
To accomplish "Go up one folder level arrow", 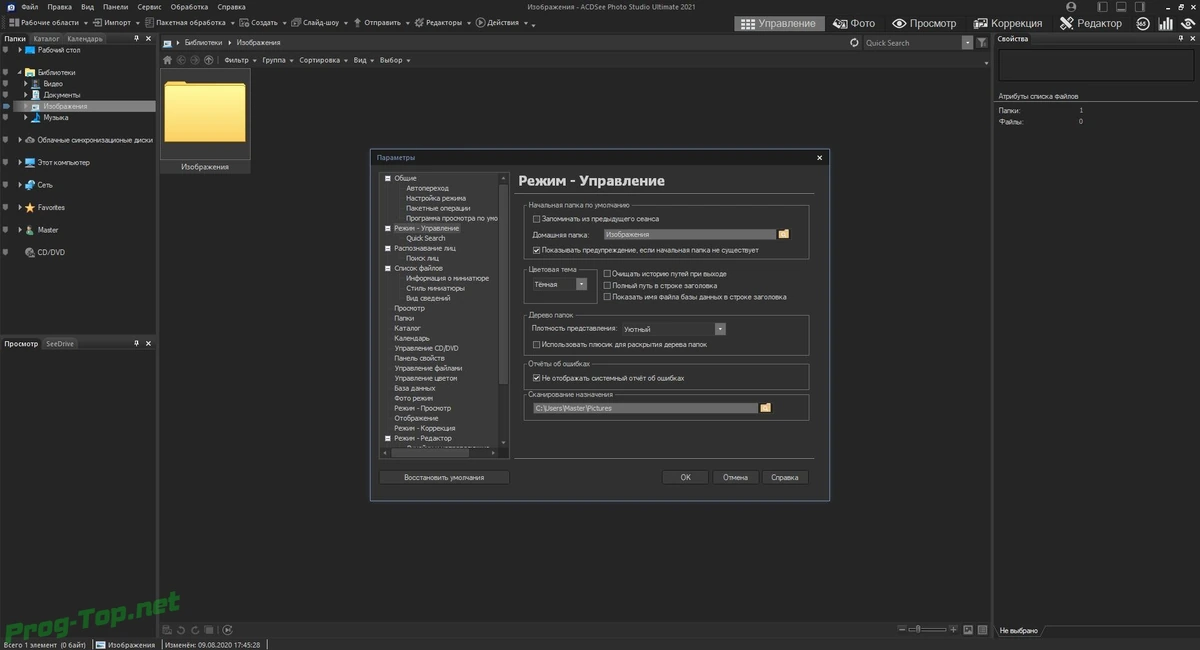I will 208,60.
